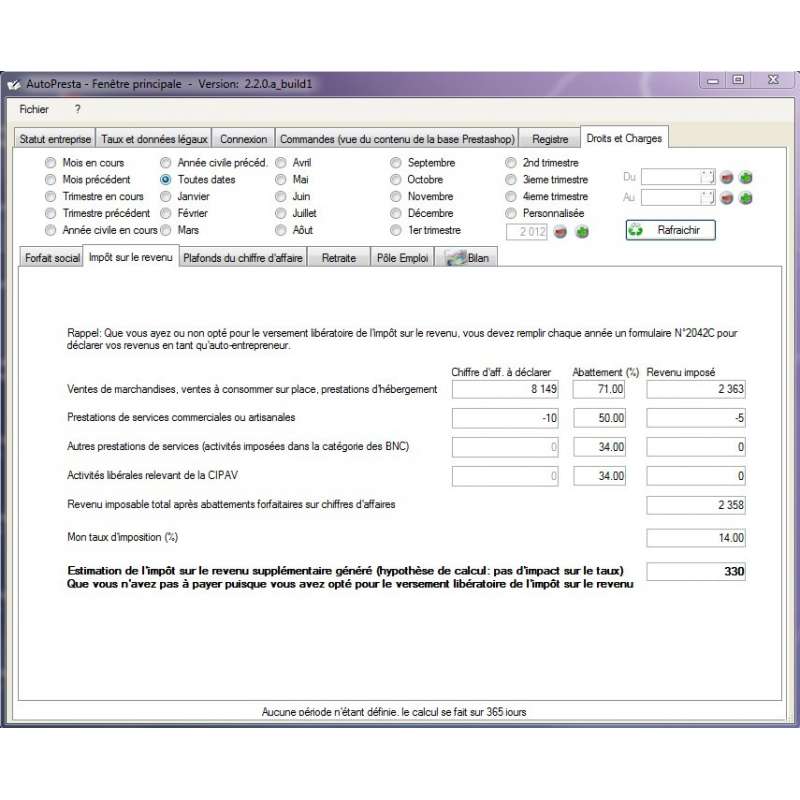Viewport: 800px width, 800px height.
Task: Switch to the Retraite sub-tab
Action: click(x=339, y=258)
